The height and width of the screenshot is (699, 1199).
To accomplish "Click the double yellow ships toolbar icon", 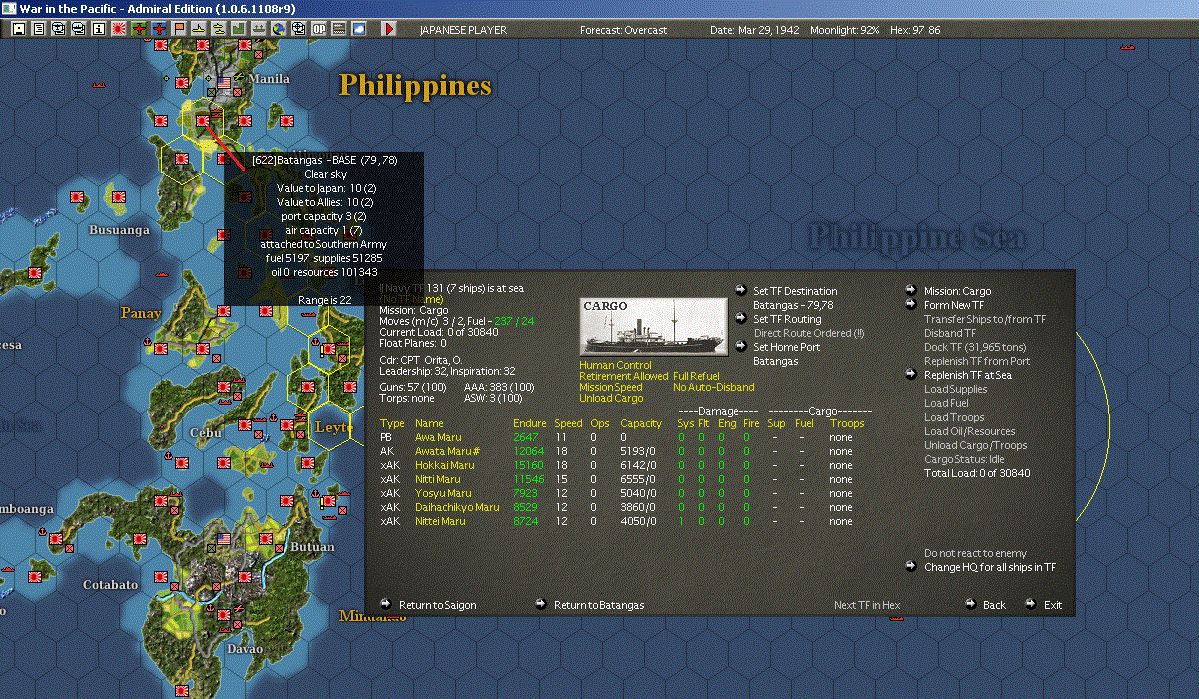I will point(219,29).
